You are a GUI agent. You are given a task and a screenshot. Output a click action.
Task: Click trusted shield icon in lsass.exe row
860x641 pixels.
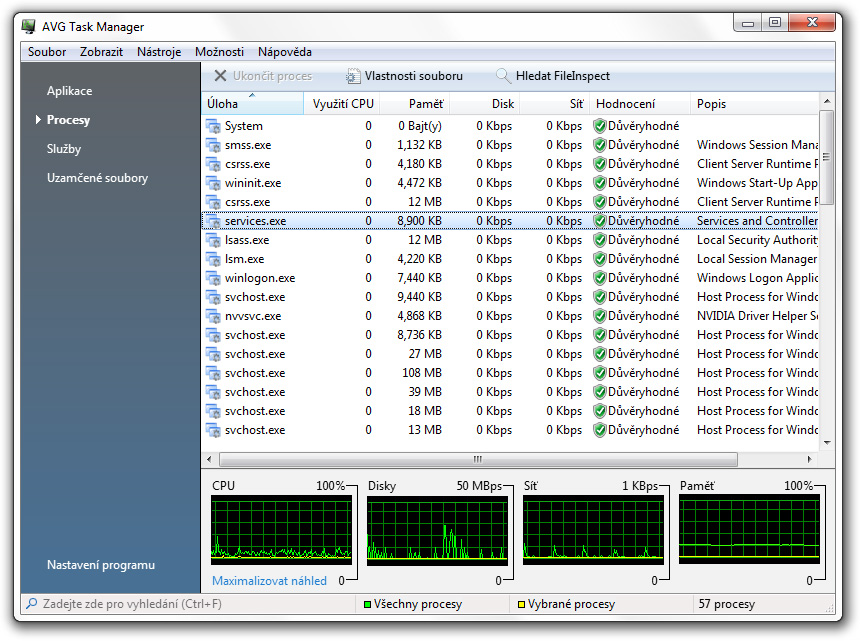point(599,240)
